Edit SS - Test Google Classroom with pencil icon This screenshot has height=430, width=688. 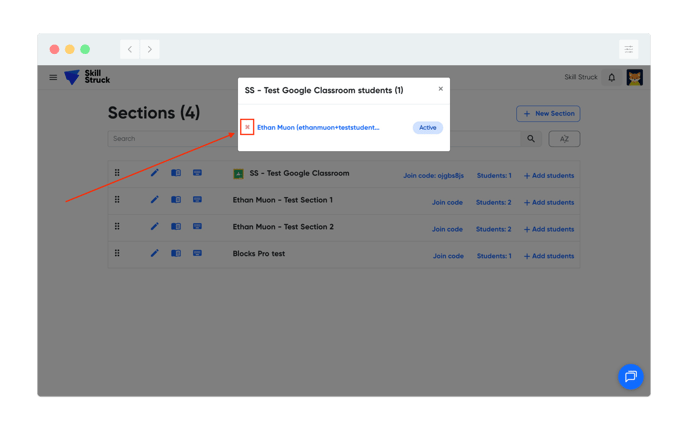[x=155, y=173]
